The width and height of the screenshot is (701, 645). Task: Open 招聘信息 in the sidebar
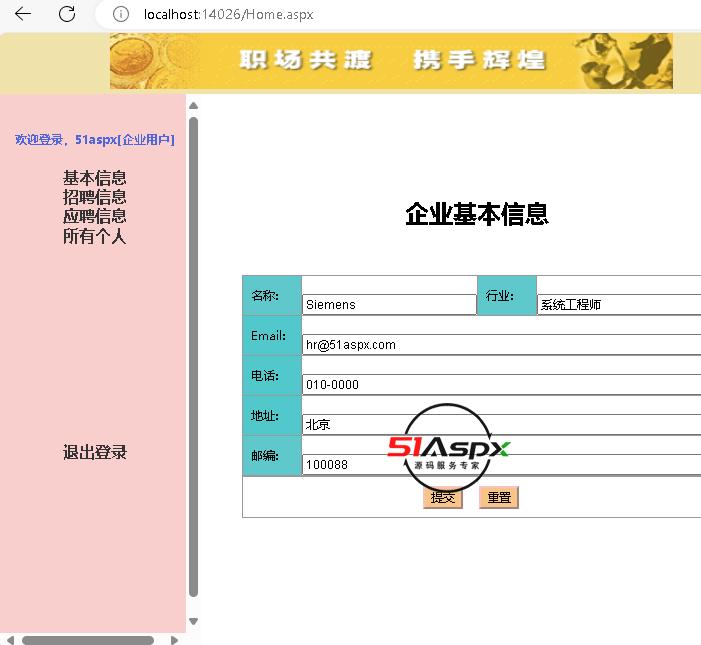95,197
